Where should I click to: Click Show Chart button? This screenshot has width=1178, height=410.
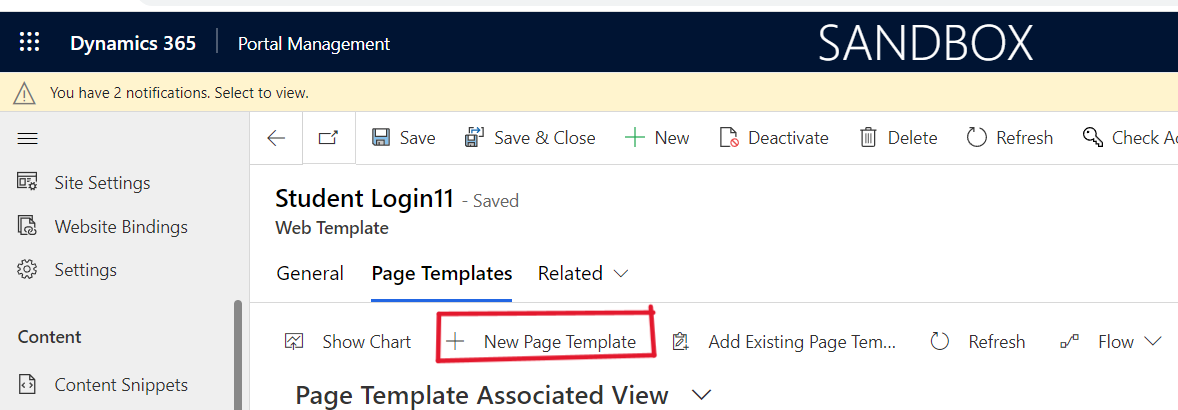(348, 342)
